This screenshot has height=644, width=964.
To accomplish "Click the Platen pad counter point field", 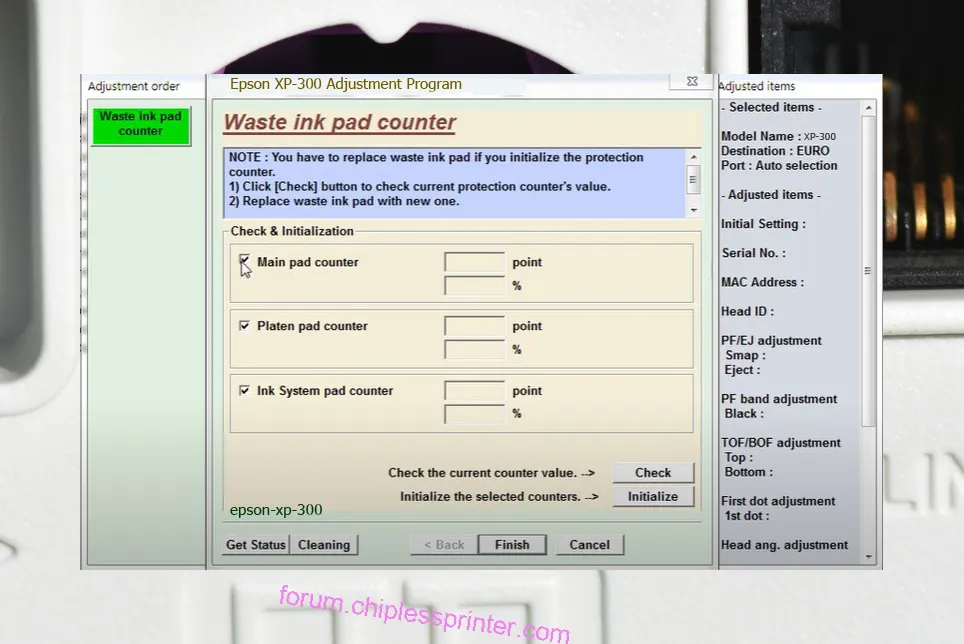I will click(x=474, y=326).
